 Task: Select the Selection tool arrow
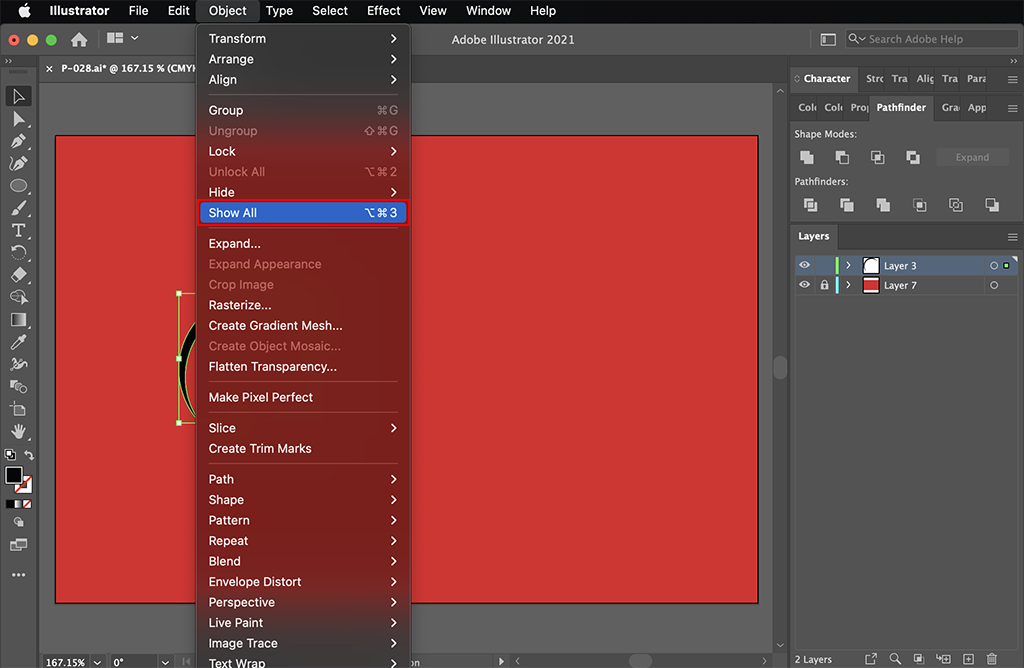click(x=18, y=97)
